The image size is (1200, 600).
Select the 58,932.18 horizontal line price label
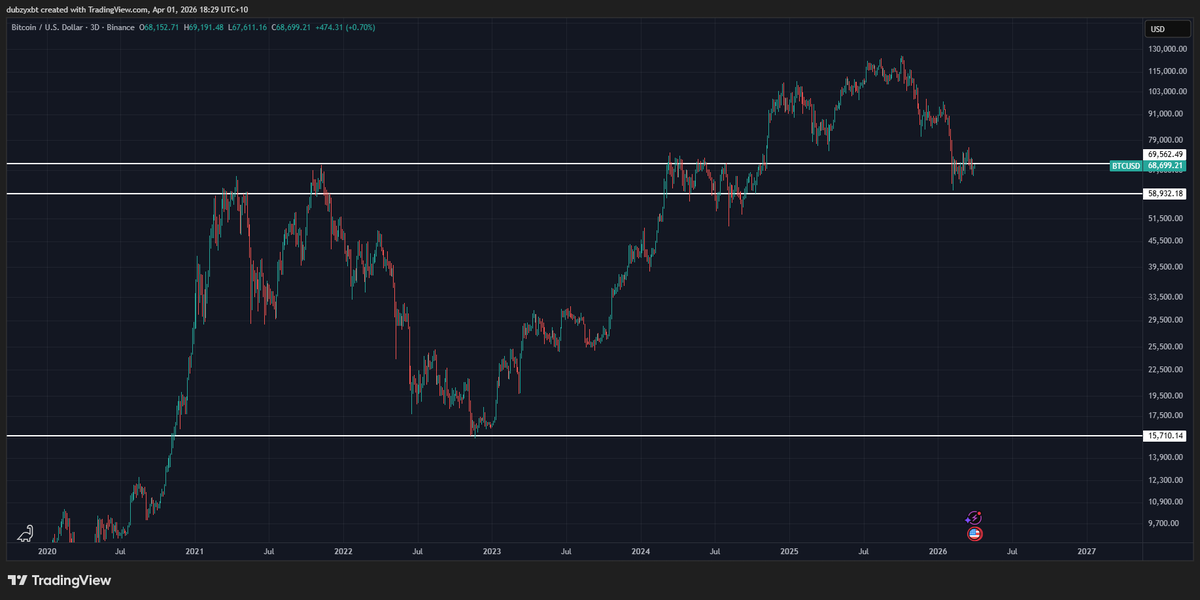[1165, 193]
